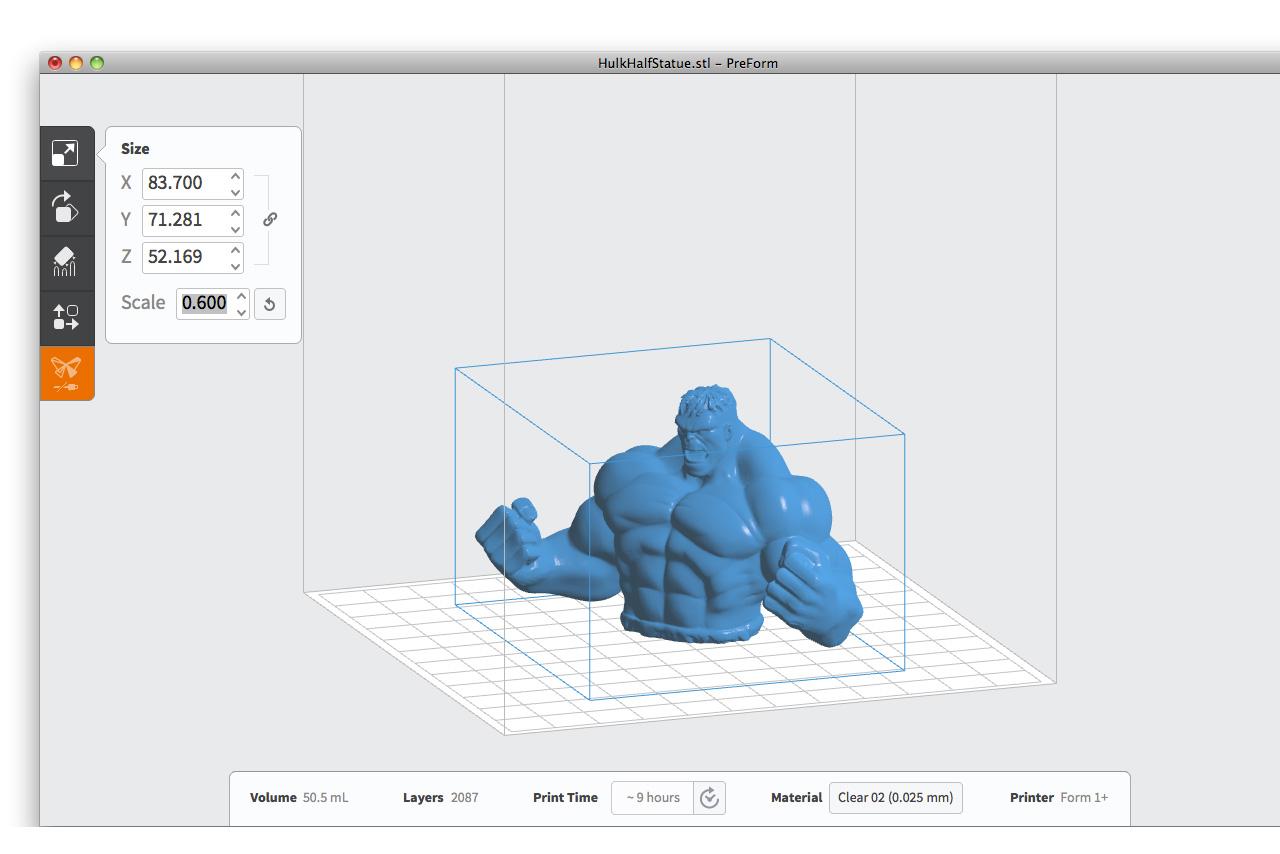Increase Scale with up arrow

click(241, 297)
